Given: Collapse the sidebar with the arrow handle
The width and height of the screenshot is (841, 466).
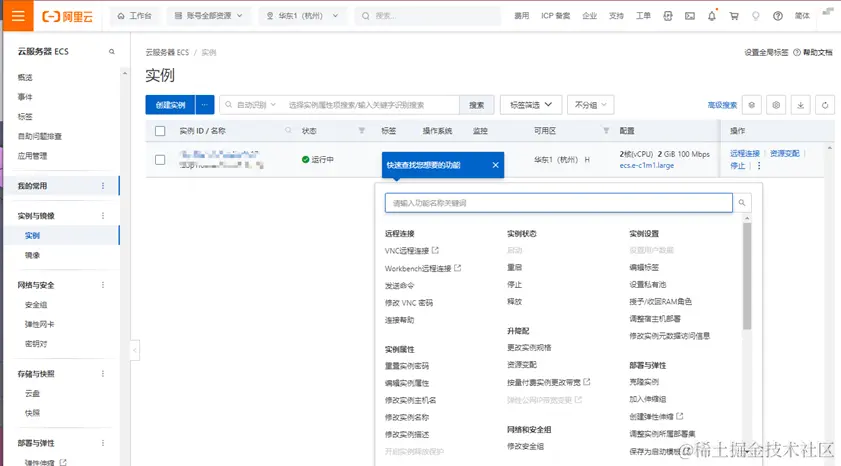Looking at the screenshot, I should point(135,350).
